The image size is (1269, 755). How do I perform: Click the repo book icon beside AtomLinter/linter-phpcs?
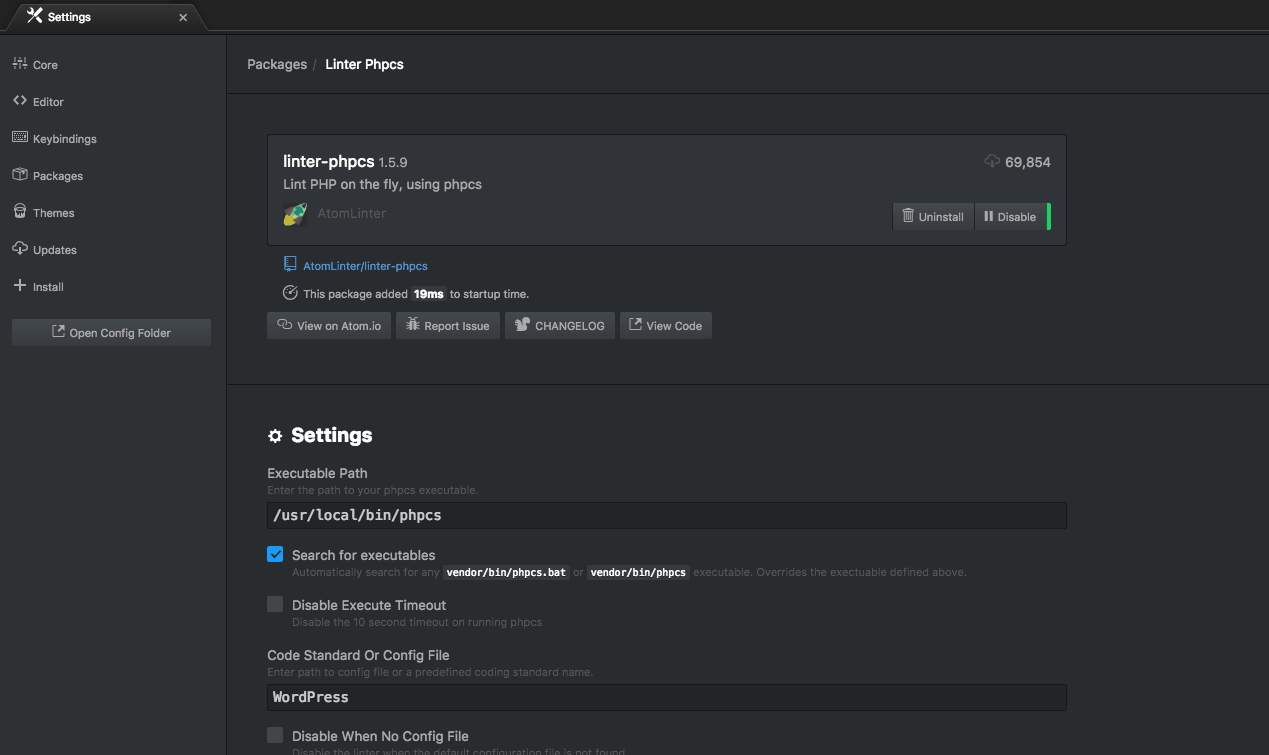point(290,265)
